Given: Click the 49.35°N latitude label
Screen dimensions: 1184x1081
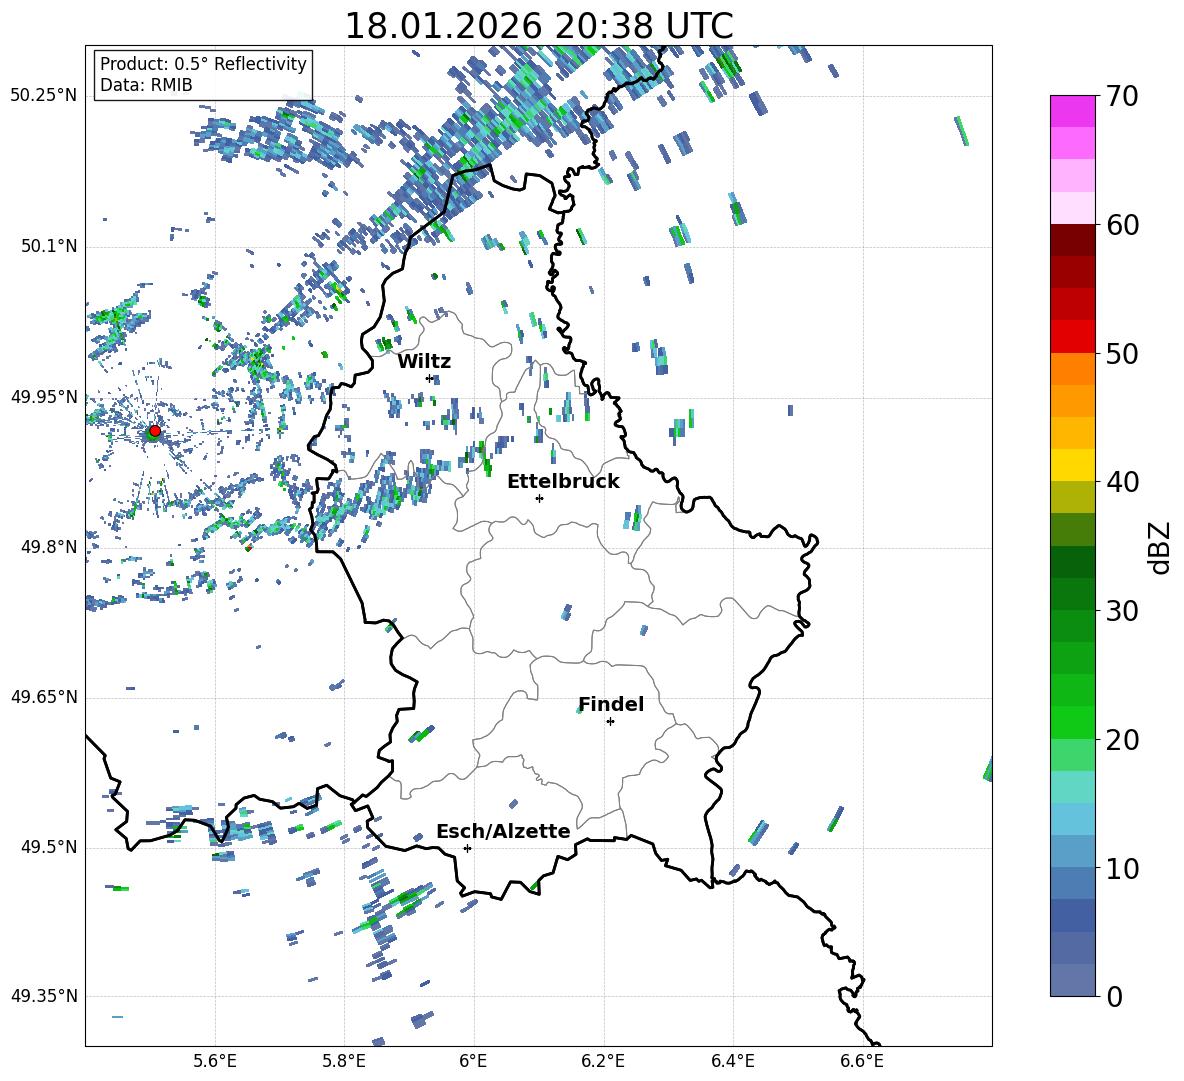Looking at the screenshot, I should [x=43, y=996].
